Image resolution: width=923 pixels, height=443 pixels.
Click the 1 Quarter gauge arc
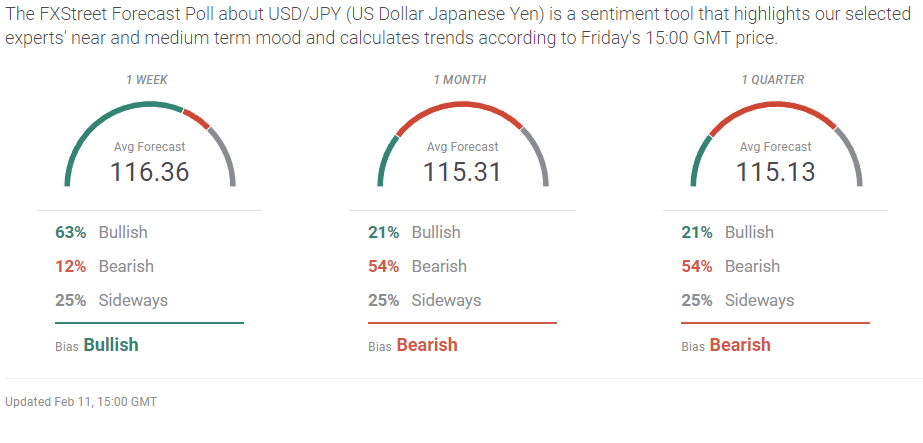click(x=776, y=103)
